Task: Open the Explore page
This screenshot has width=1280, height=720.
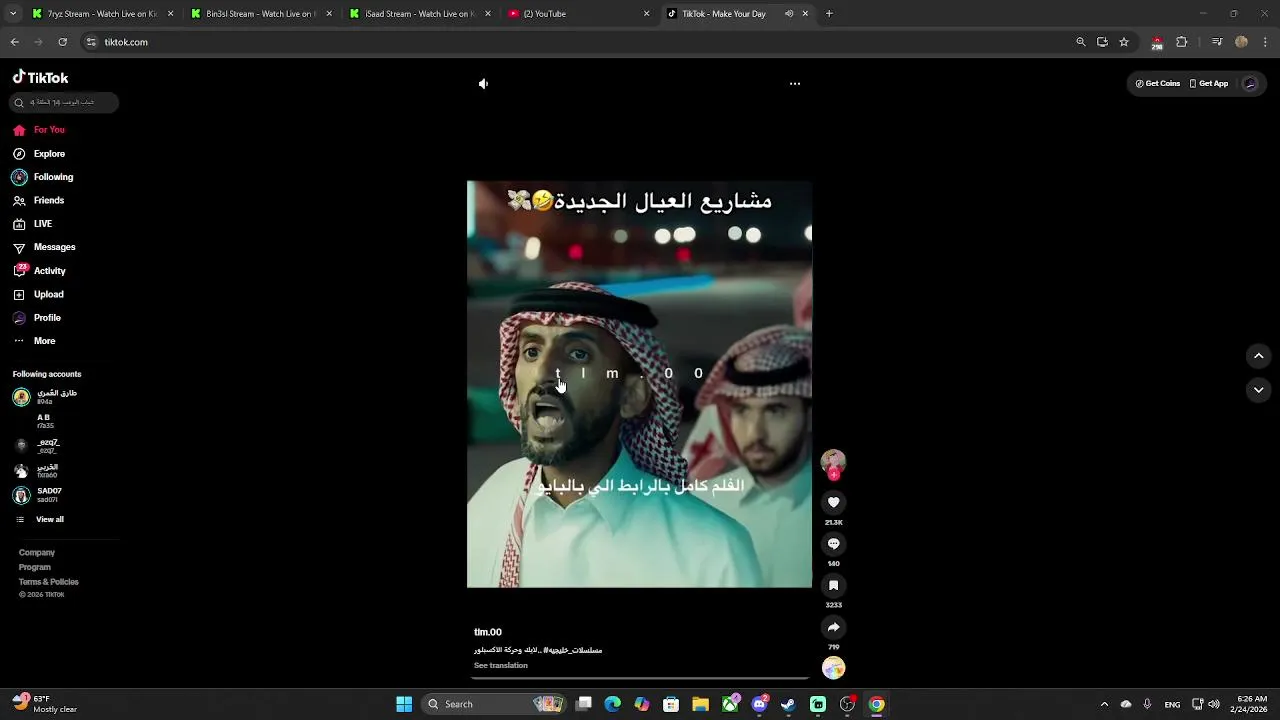Action: tap(40, 154)
